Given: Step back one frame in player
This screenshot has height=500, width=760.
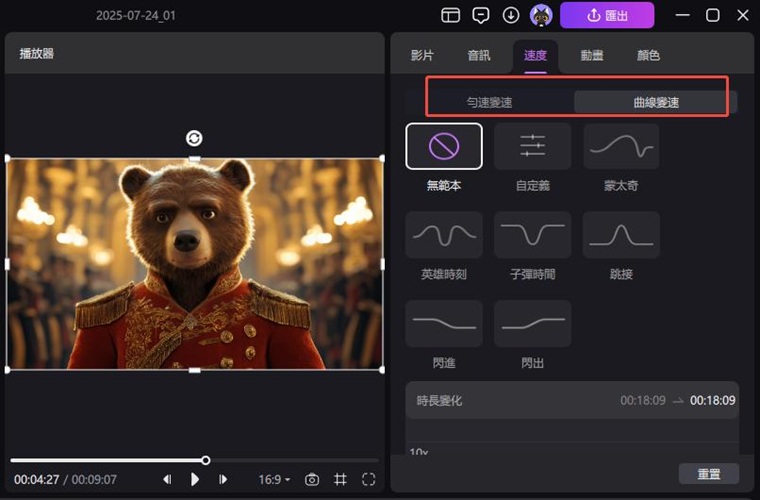Looking at the screenshot, I should point(167,479).
